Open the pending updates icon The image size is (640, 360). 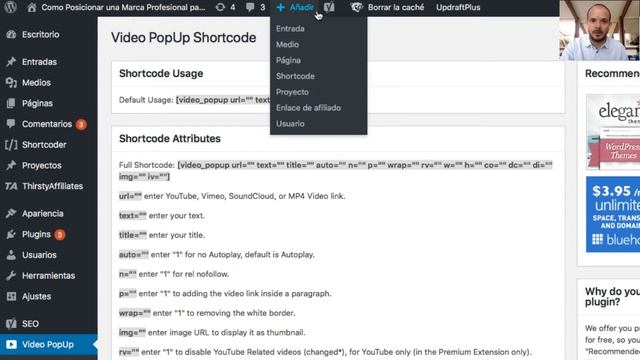pos(220,7)
